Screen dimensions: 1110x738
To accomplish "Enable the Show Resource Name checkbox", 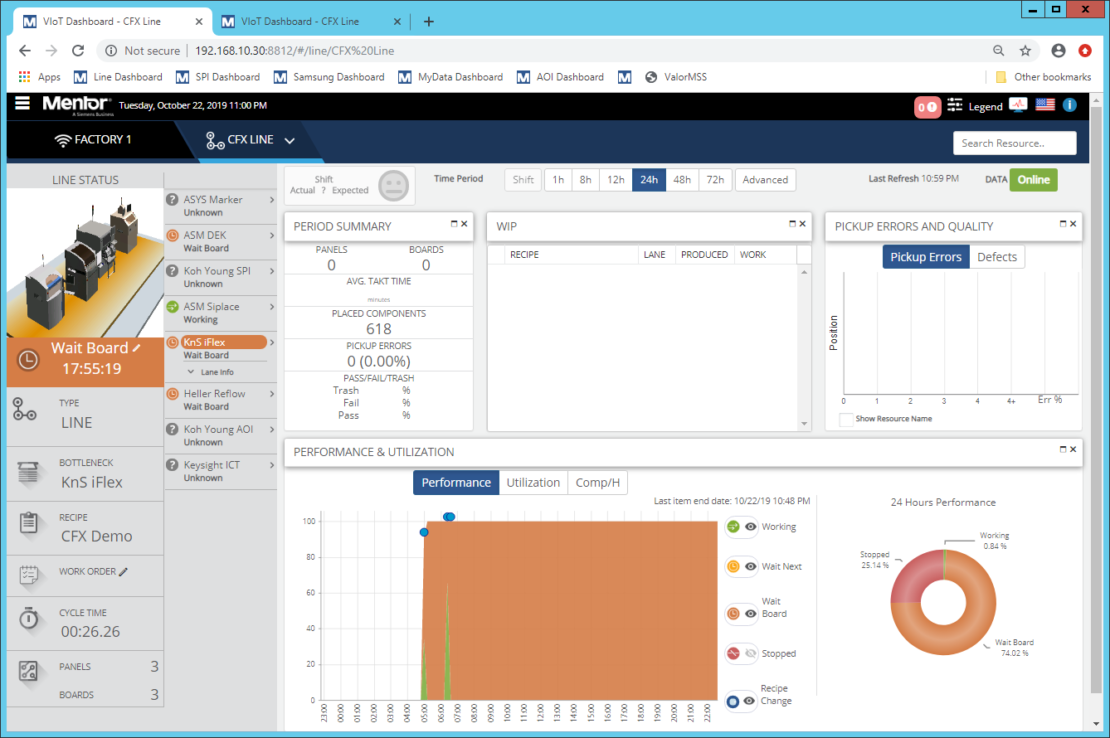I will (x=845, y=418).
